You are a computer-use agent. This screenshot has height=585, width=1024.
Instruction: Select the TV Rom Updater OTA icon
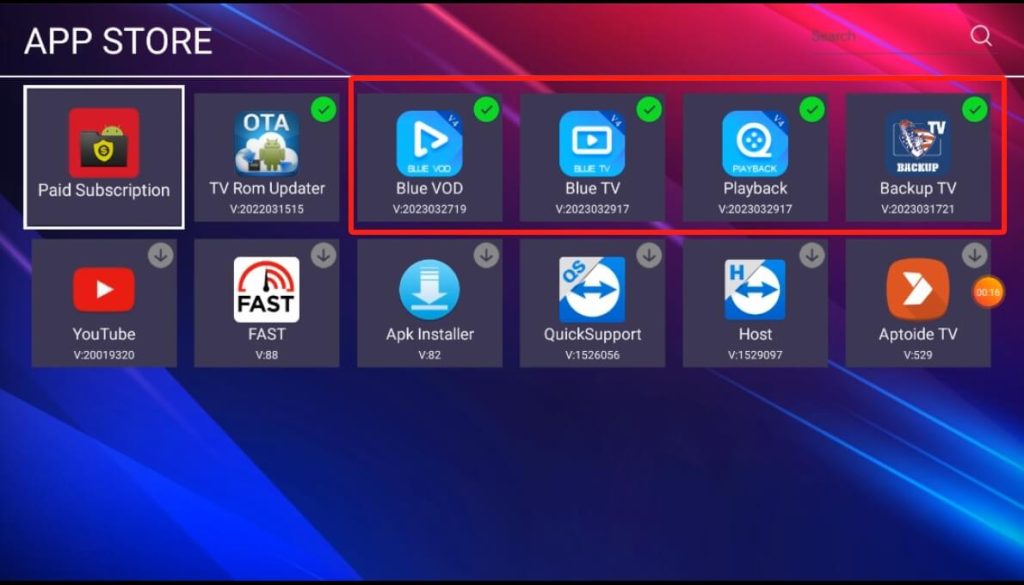[x=266, y=143]
